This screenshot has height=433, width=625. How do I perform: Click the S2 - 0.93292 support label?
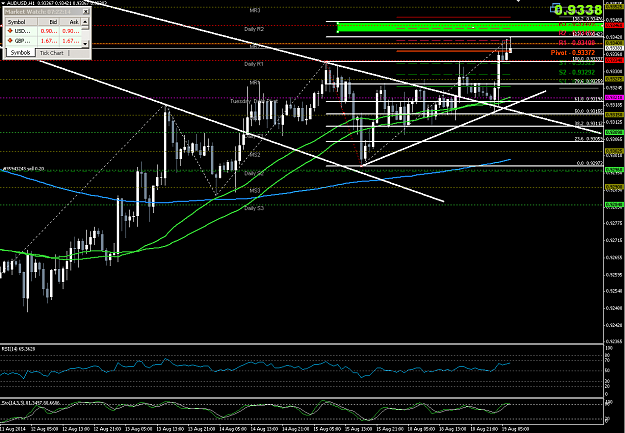pos(577,73)
